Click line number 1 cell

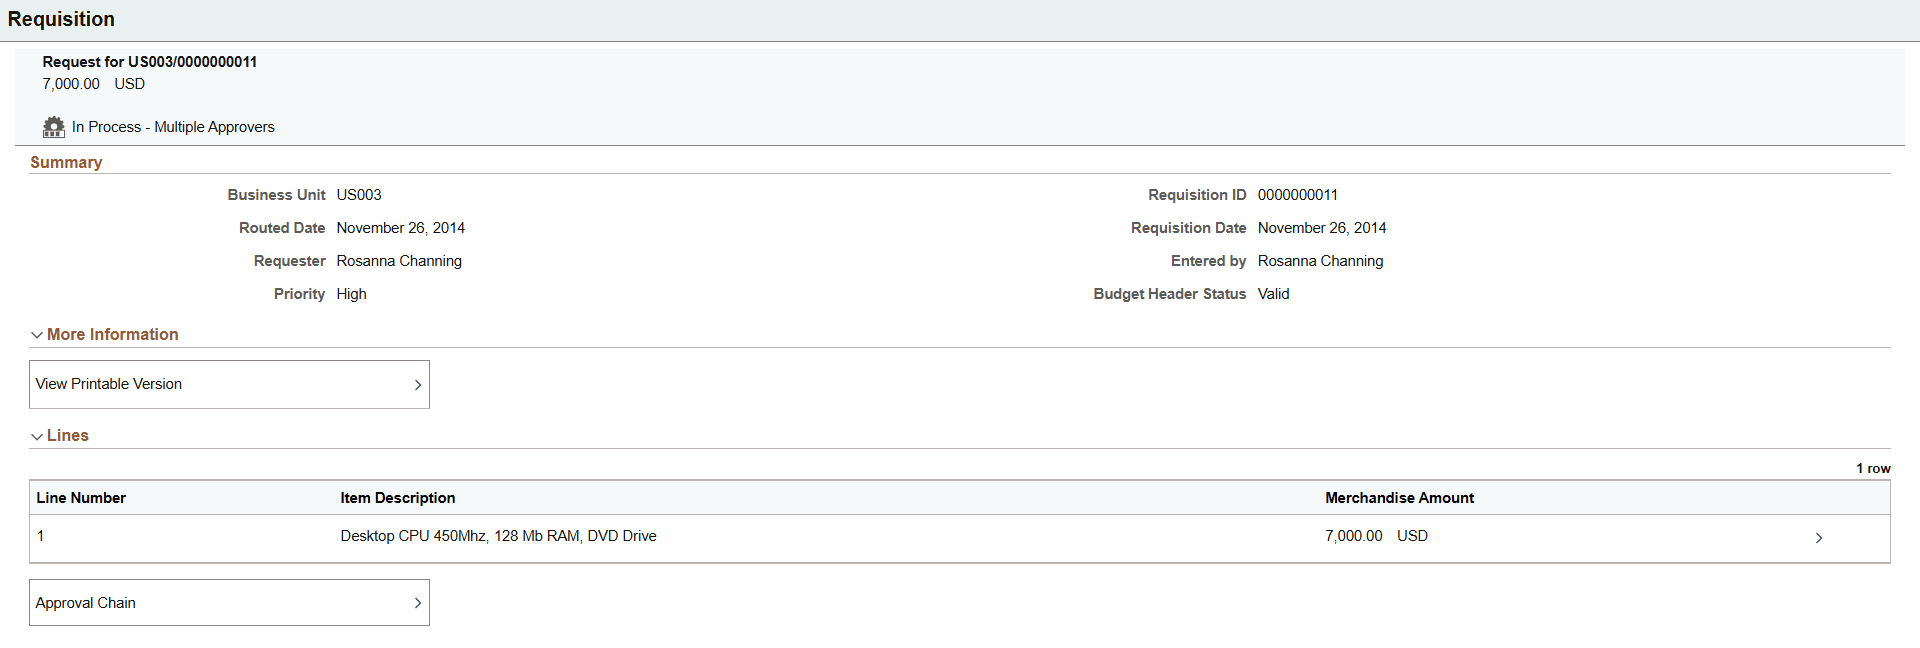(41, 536)
